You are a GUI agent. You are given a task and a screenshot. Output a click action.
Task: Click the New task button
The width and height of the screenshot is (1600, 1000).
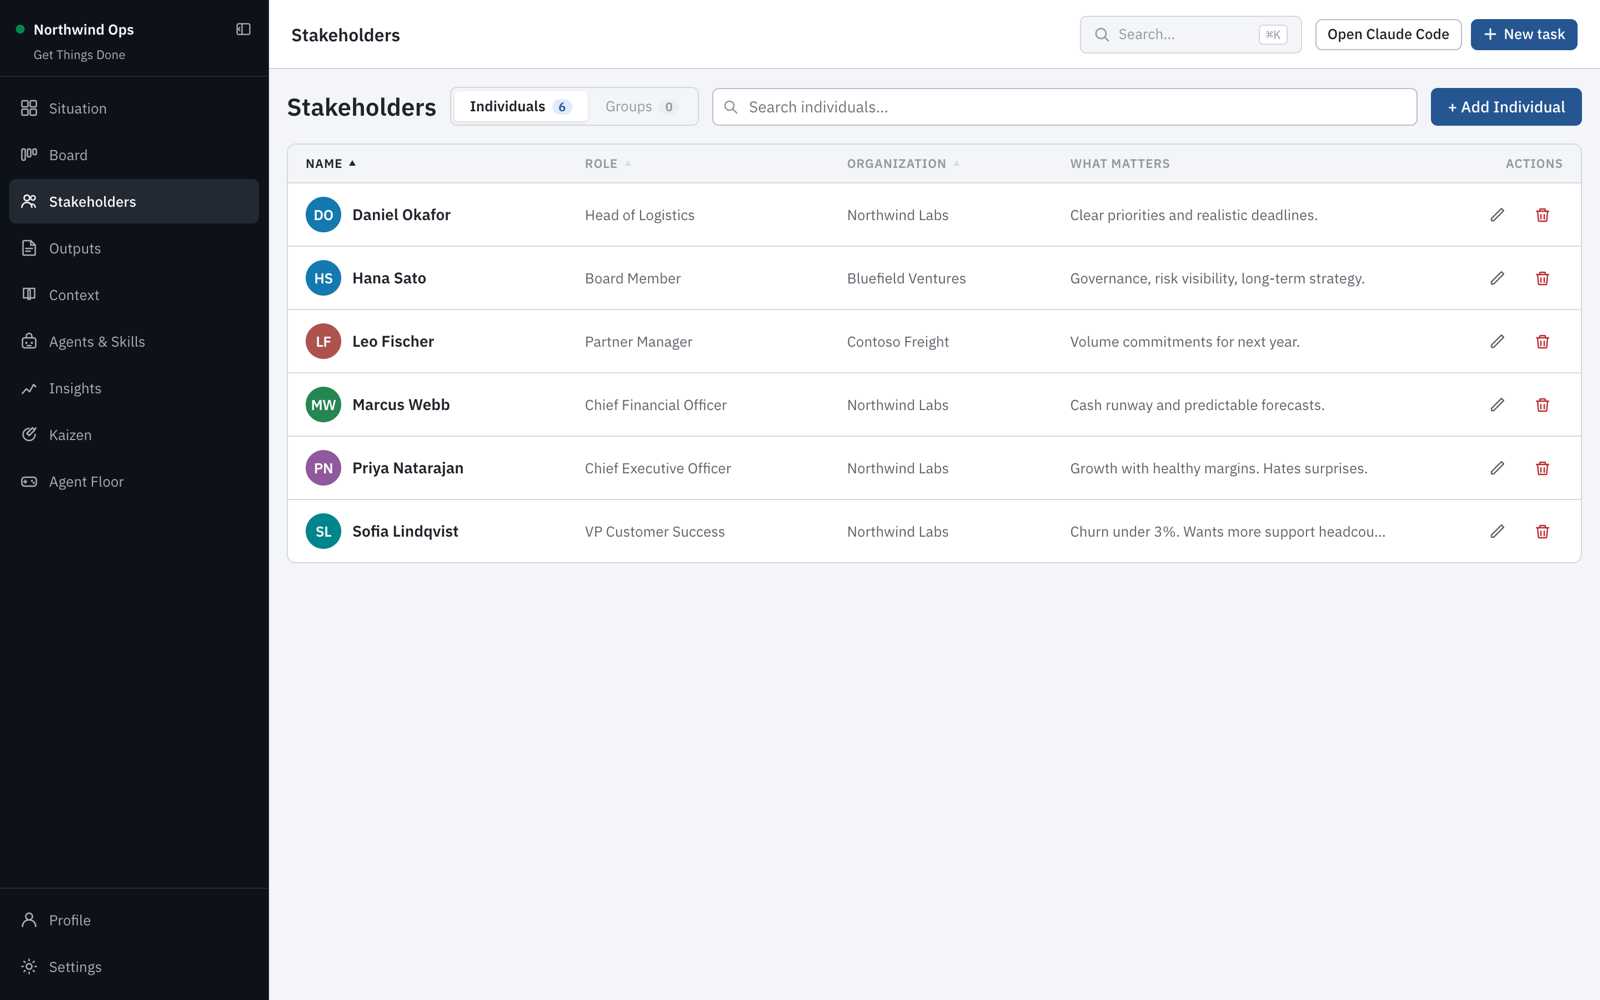1524,34
